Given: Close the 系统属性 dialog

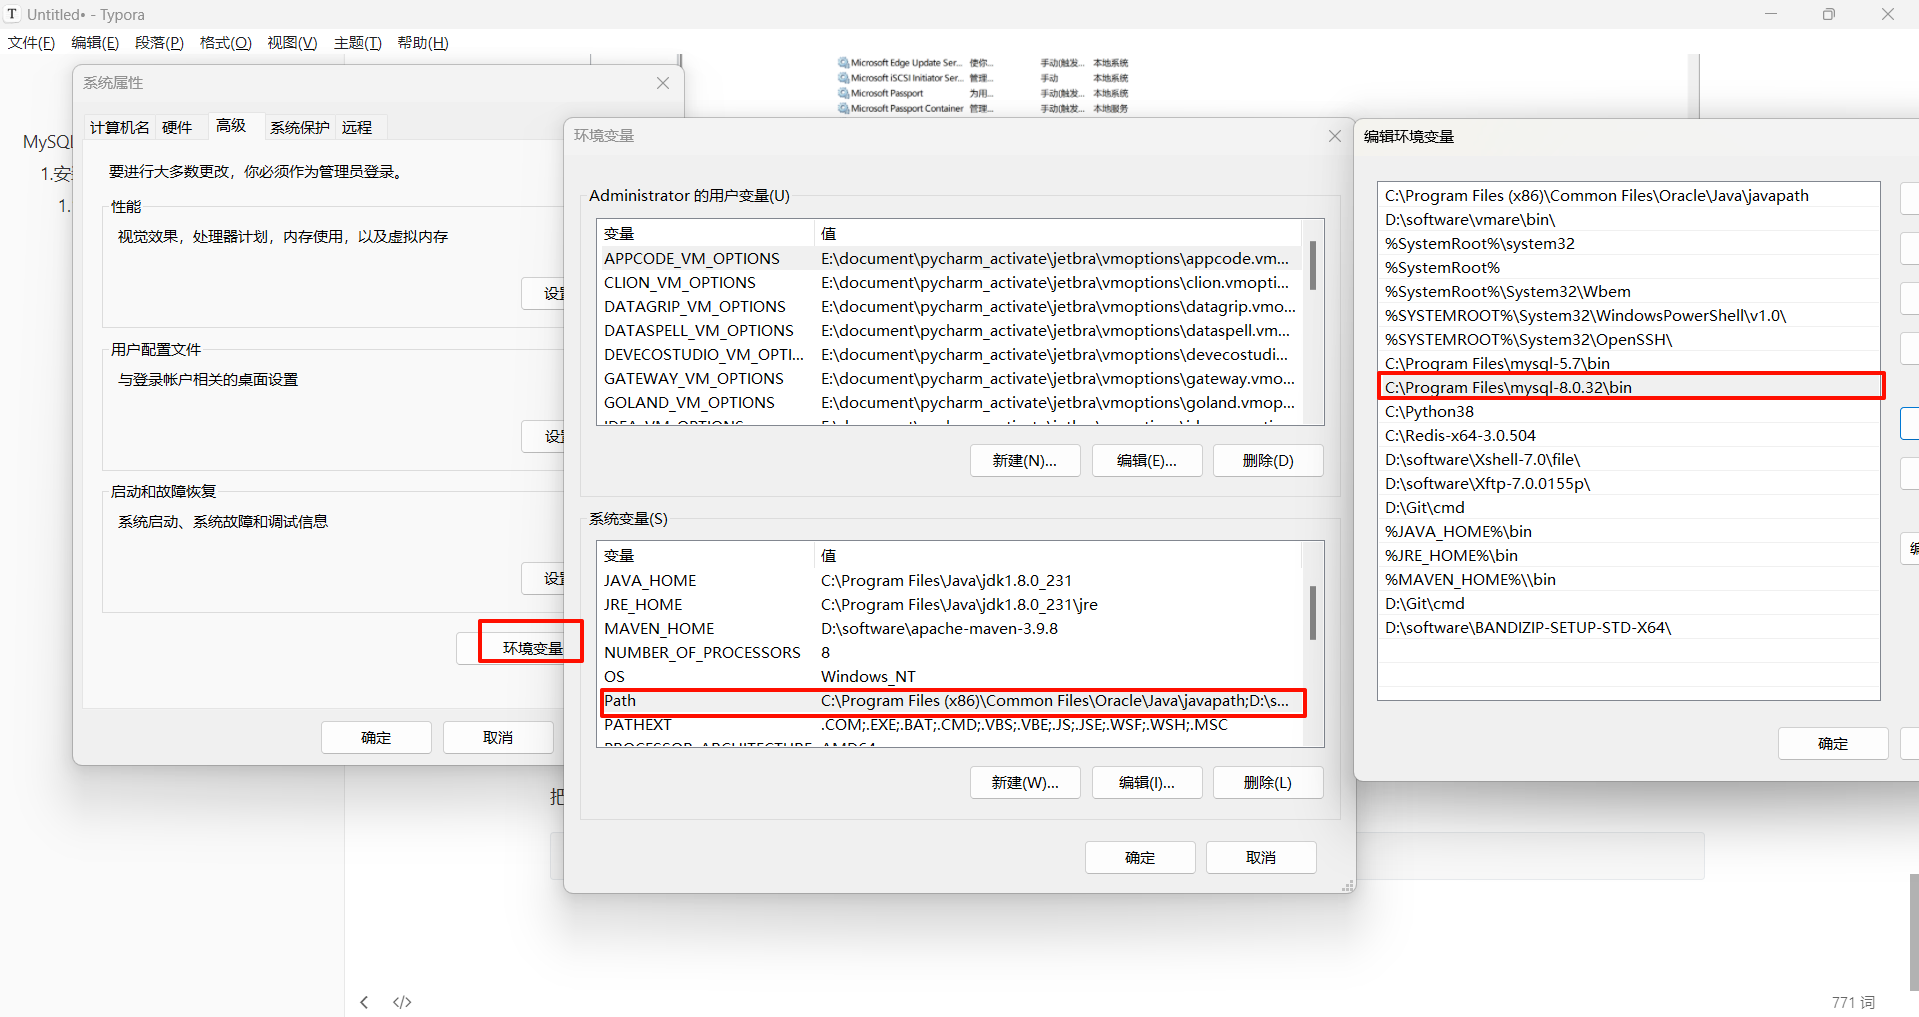Looking at the screenshot, I should pos(663,83).
